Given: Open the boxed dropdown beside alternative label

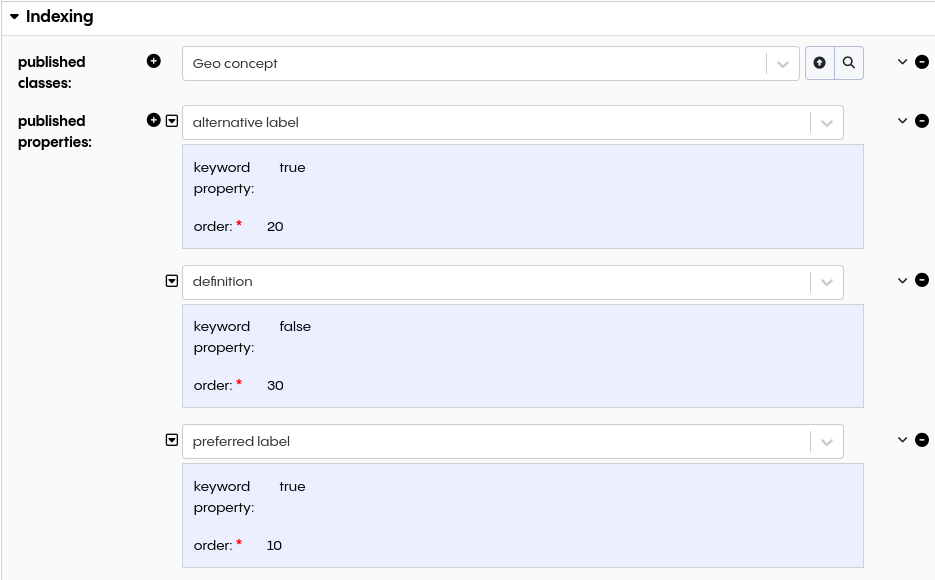Looking at the screenshot, I should click(x=171, y=120).
